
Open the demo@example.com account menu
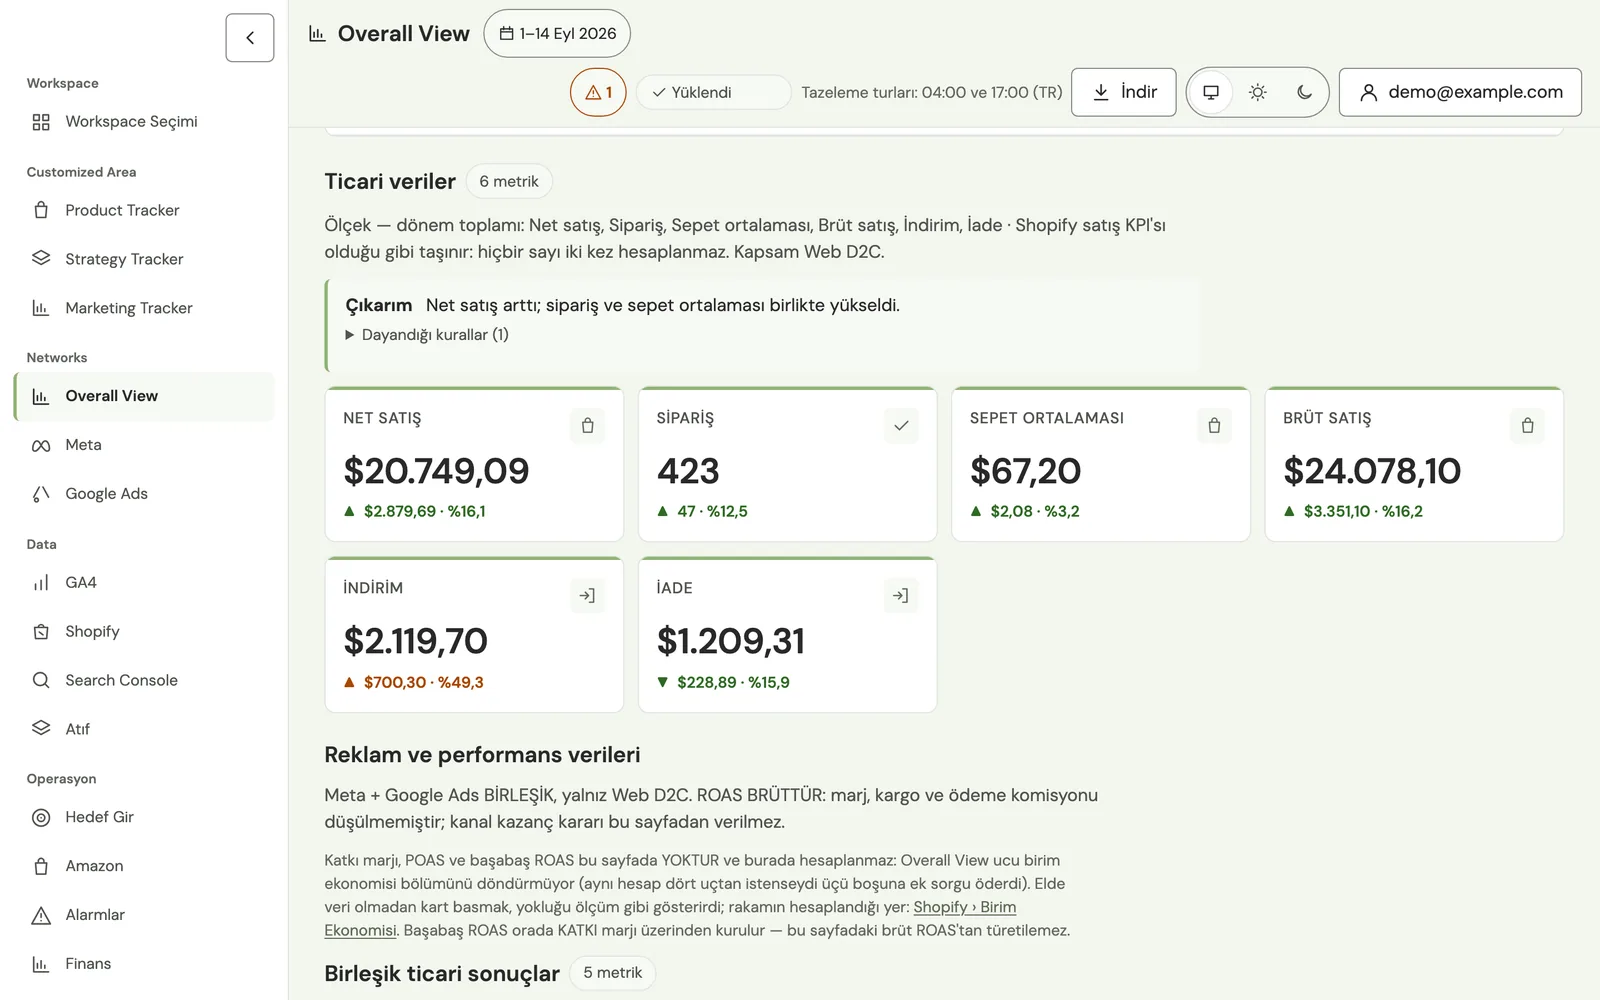(1460, 92)
